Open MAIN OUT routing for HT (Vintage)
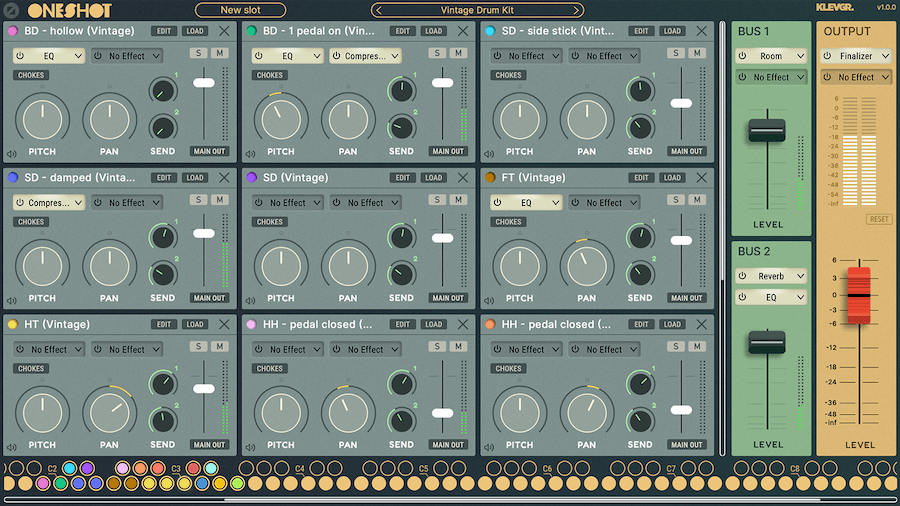 (210, 445)
